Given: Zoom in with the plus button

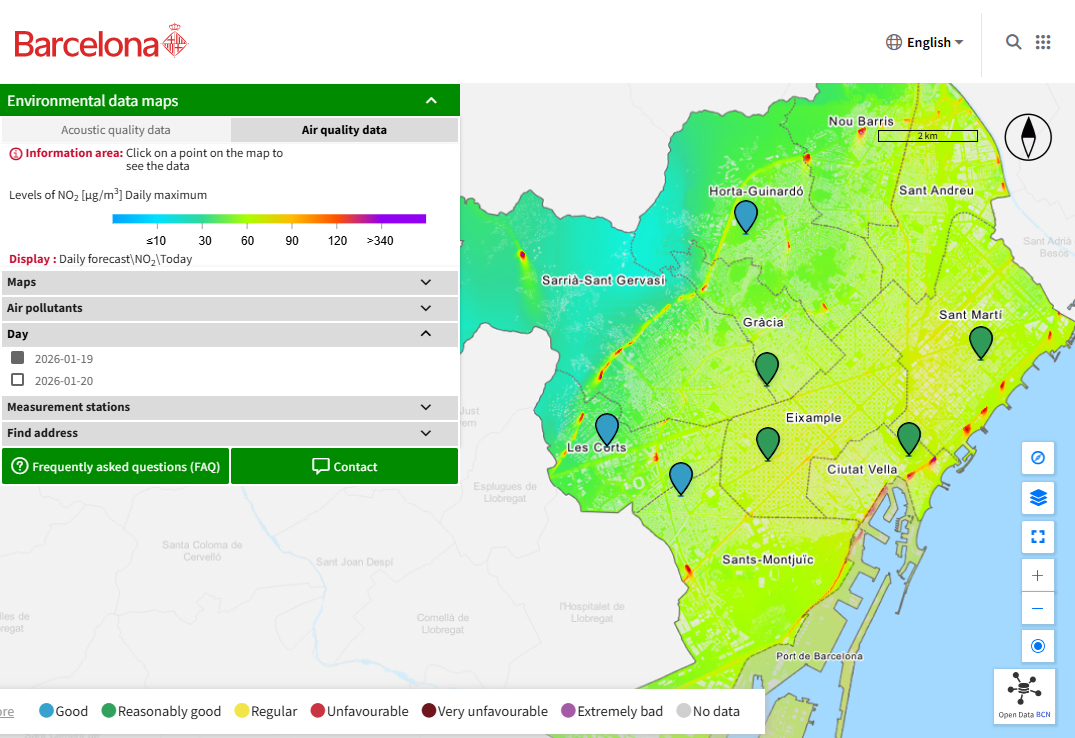Looking at the screenshot, I should (1037, 575).
